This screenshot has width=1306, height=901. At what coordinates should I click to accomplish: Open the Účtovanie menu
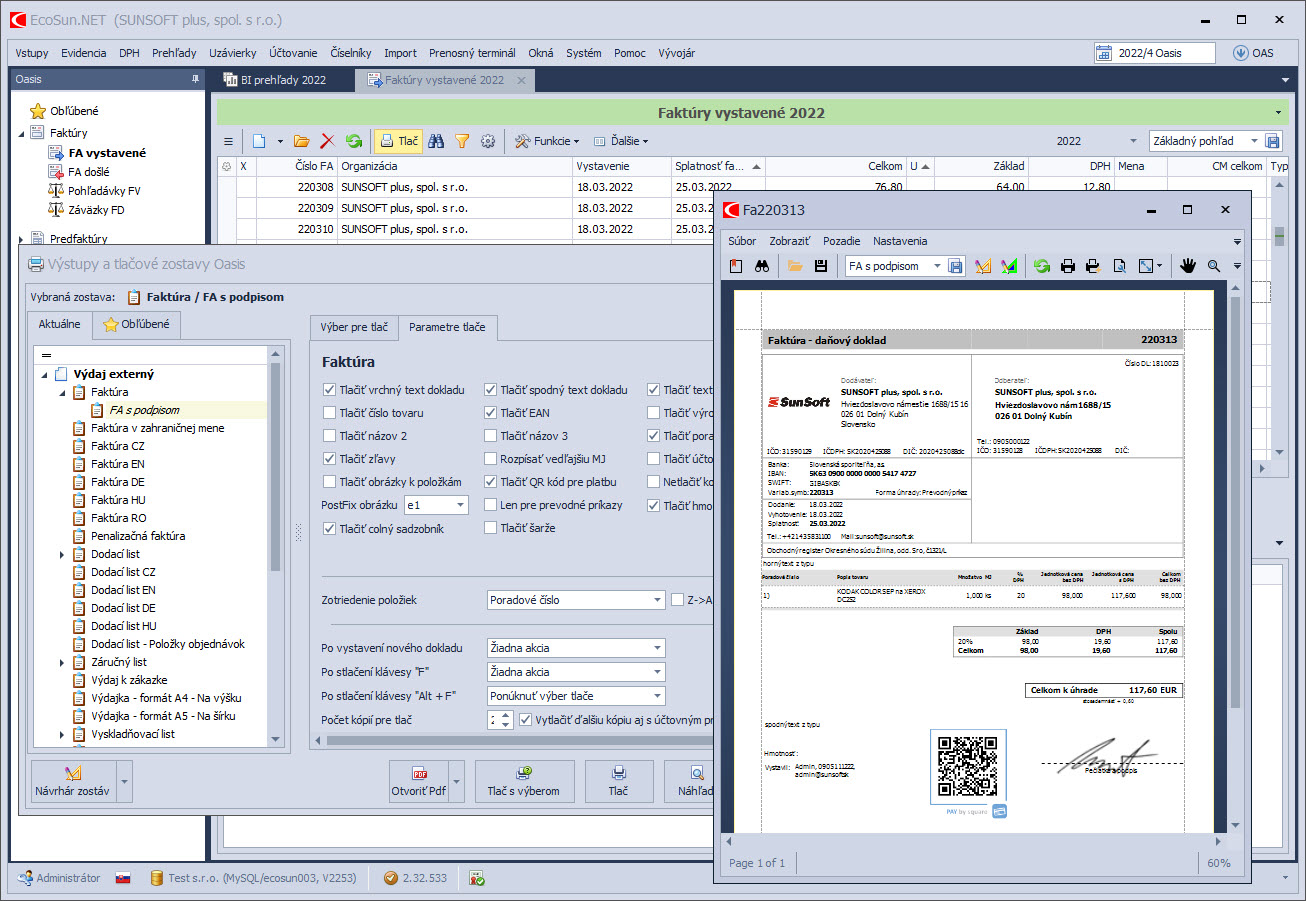[x=293, y=53]
